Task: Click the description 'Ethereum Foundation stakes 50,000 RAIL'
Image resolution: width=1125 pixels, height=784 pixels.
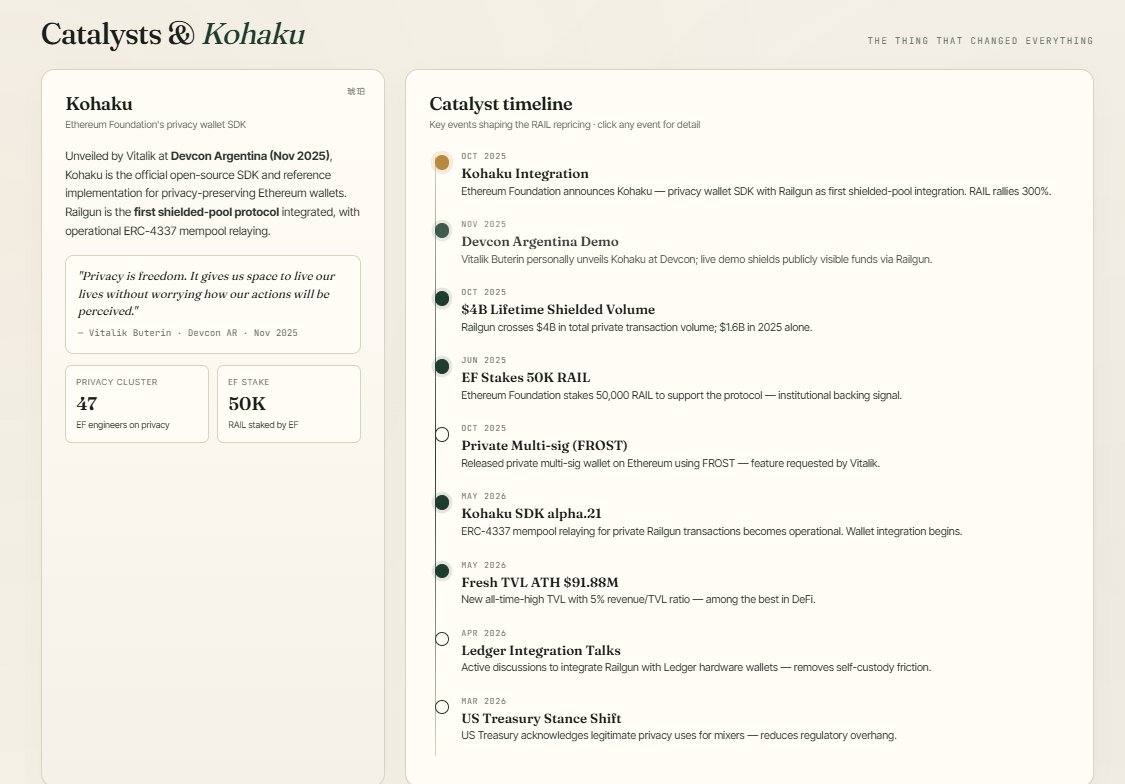Action: pos(682,396)
